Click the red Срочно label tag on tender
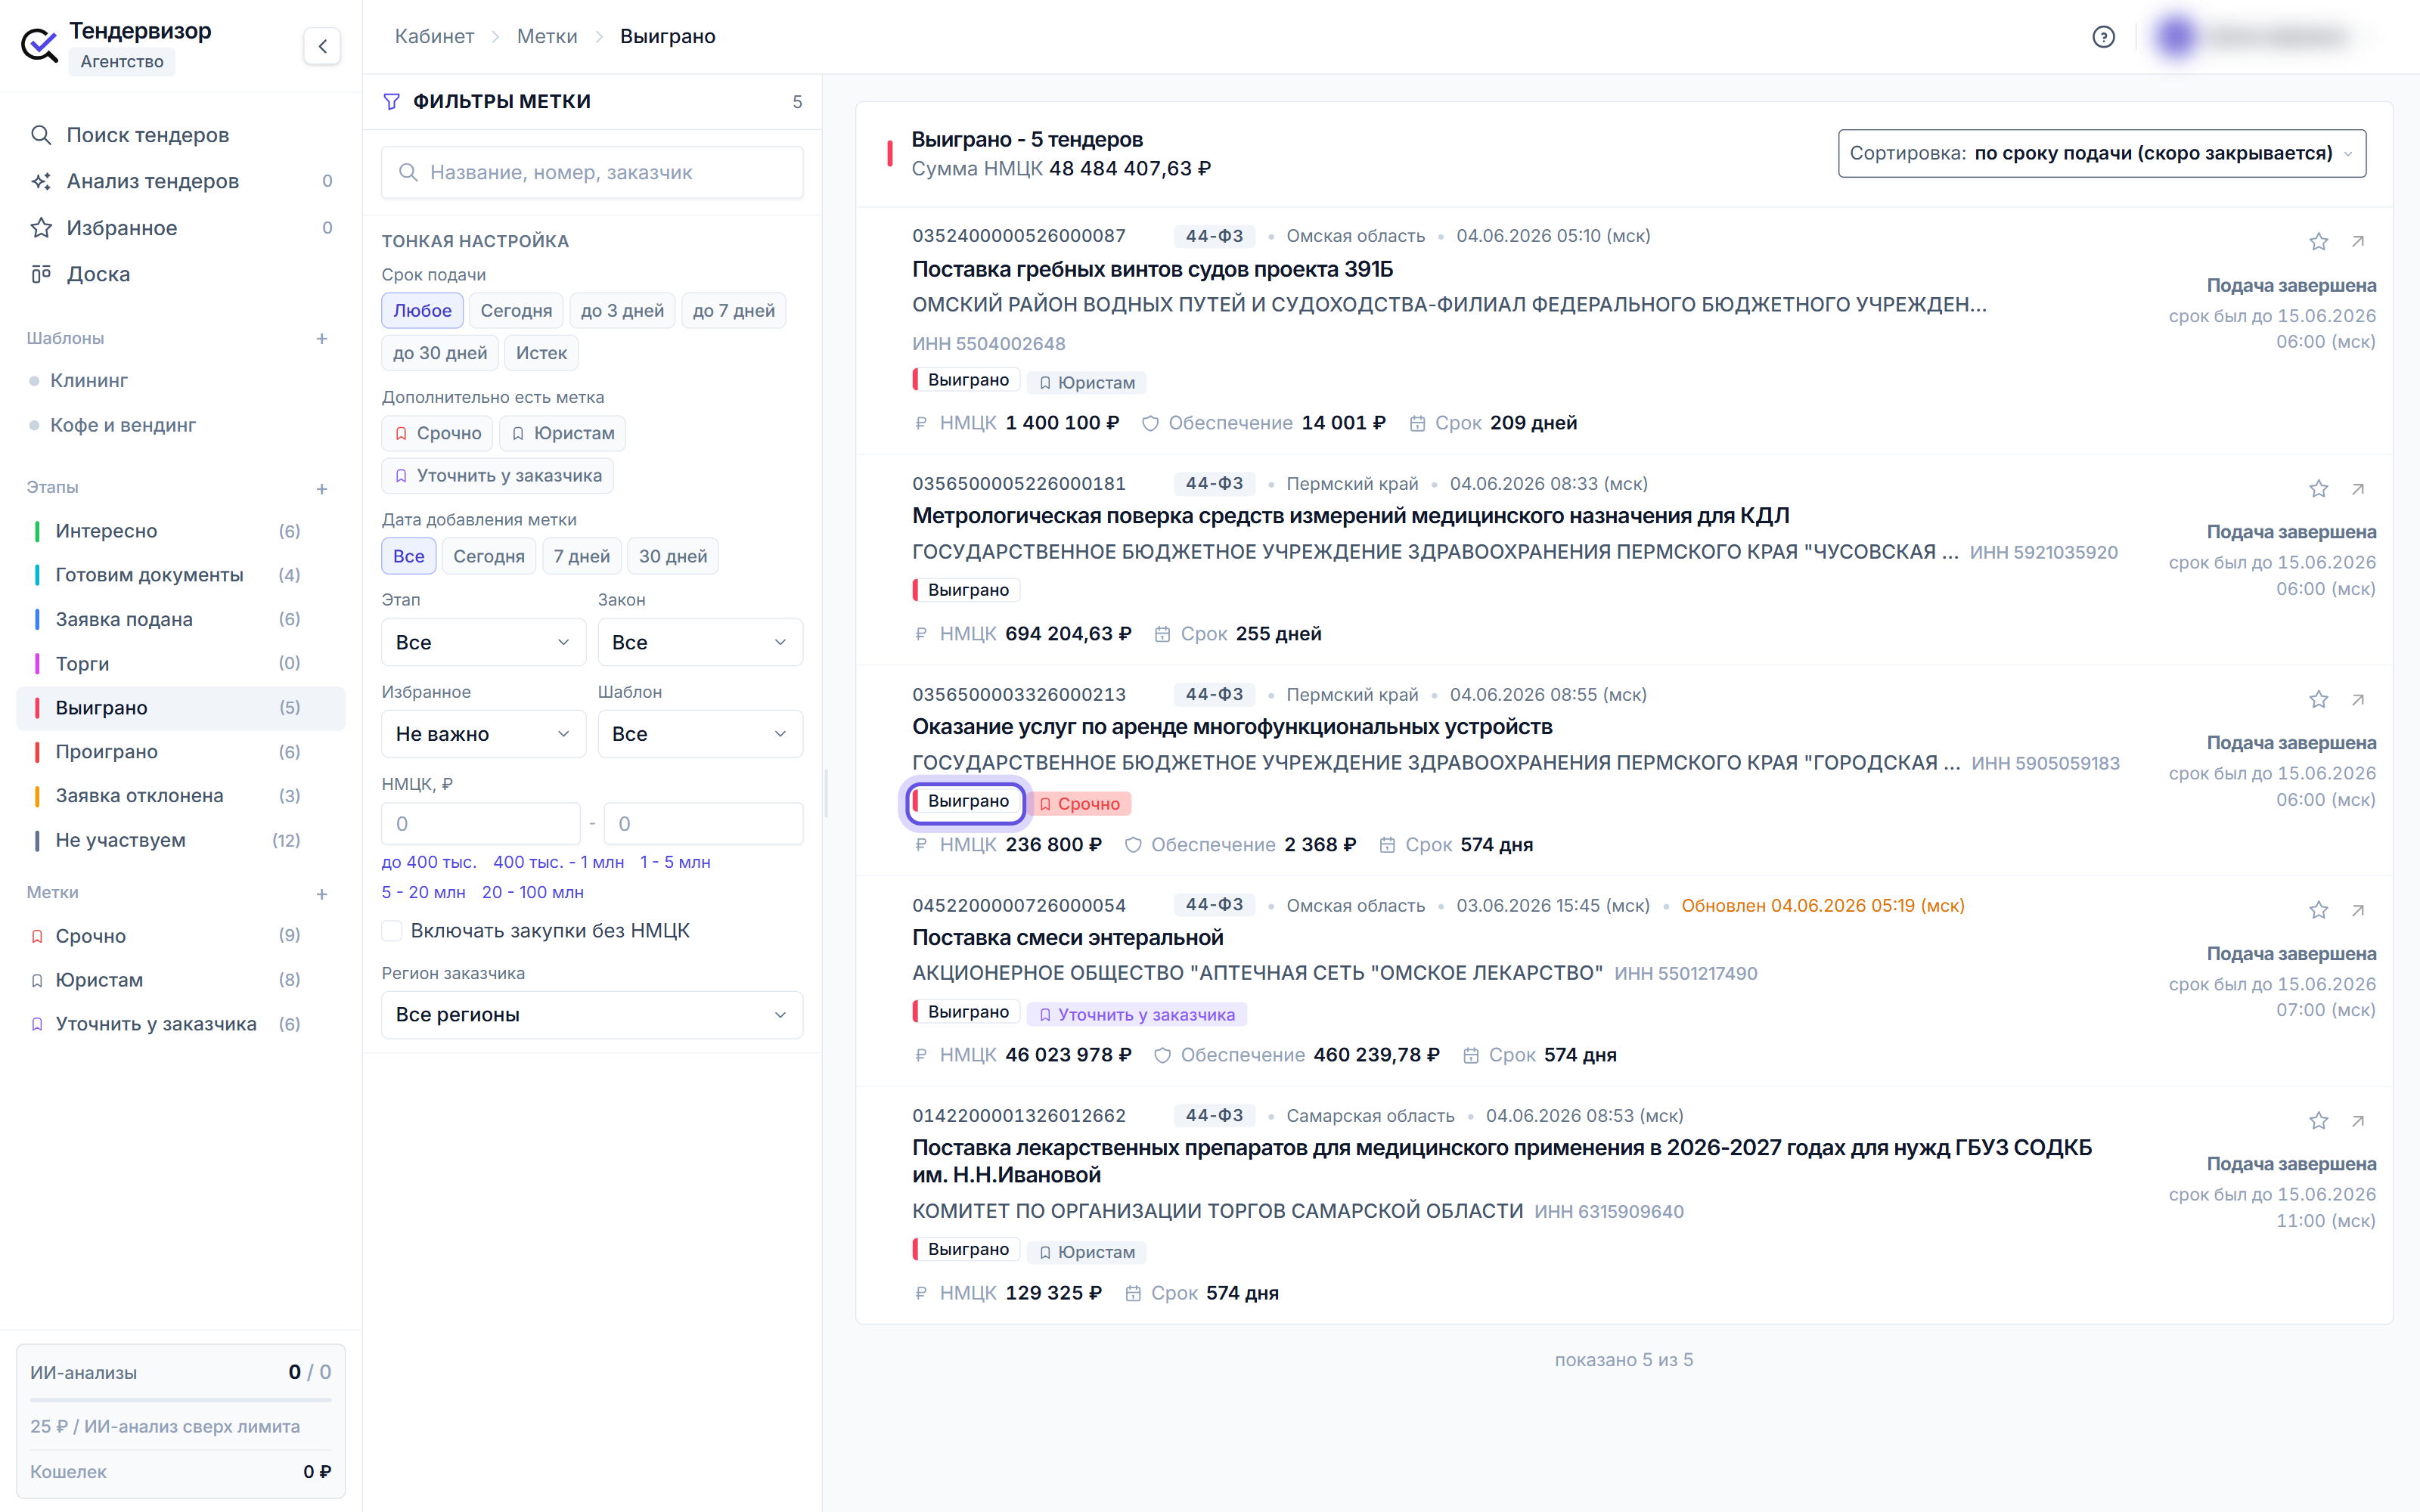Viewport: 2420px width, 1512px height. (x=1079, y=804)
